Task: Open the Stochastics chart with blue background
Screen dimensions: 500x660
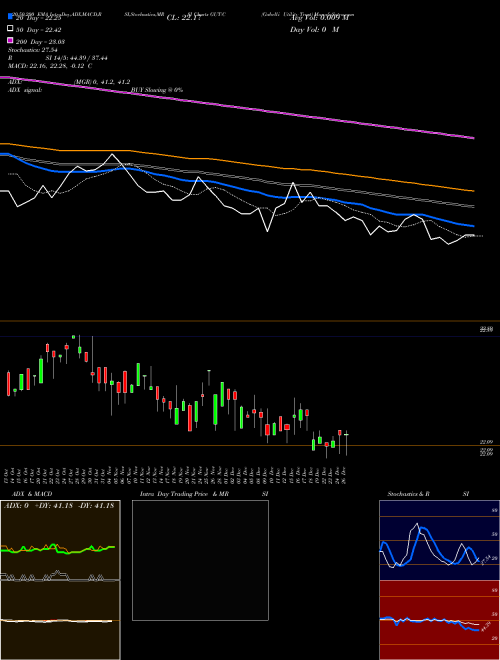Action: (439, 540)
